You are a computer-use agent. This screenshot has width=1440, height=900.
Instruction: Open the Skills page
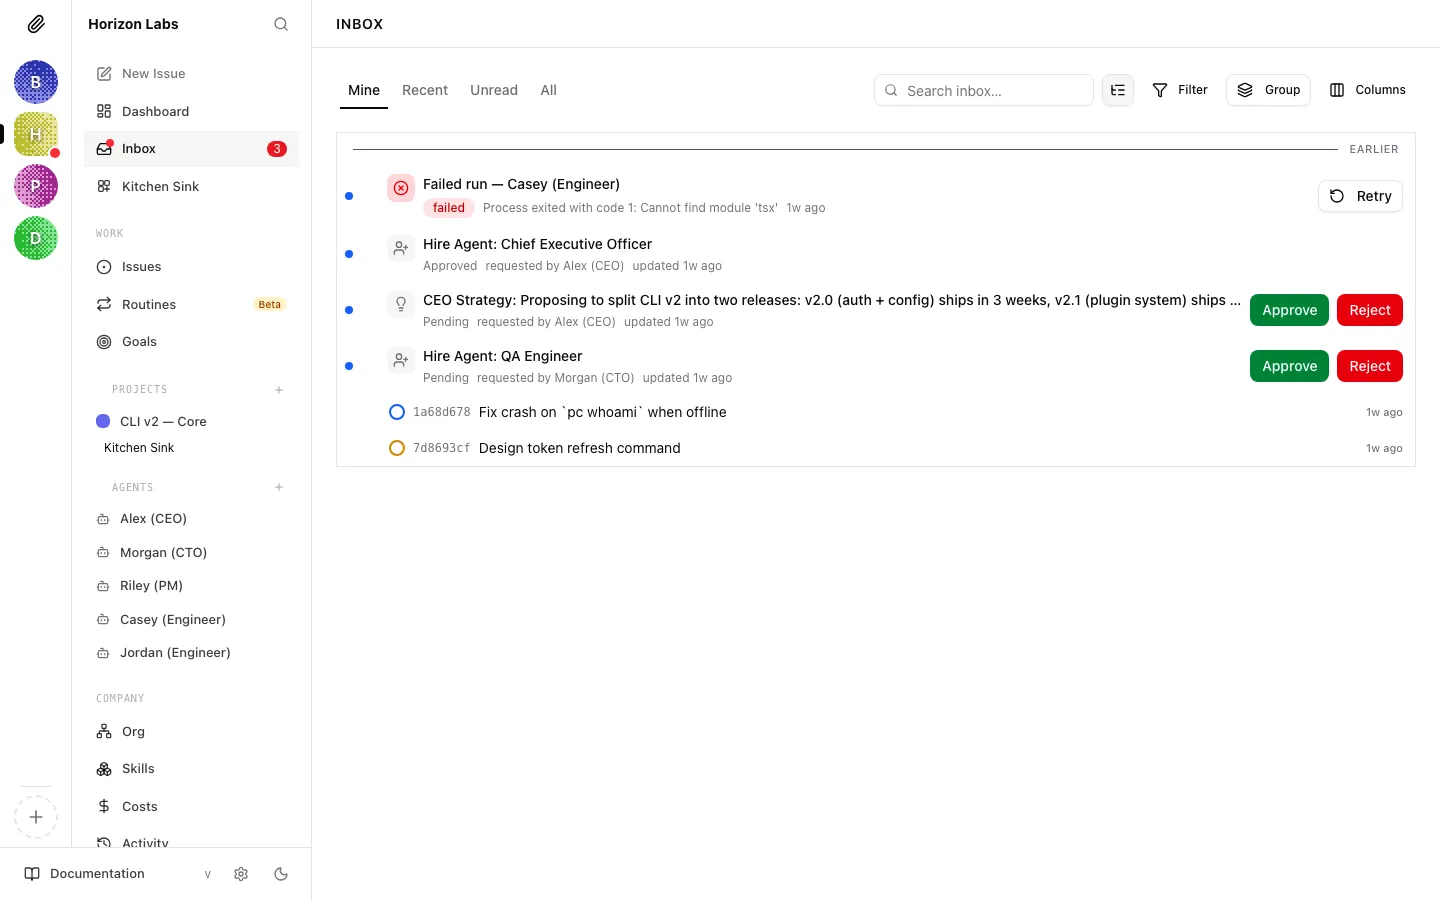(191, 769)
